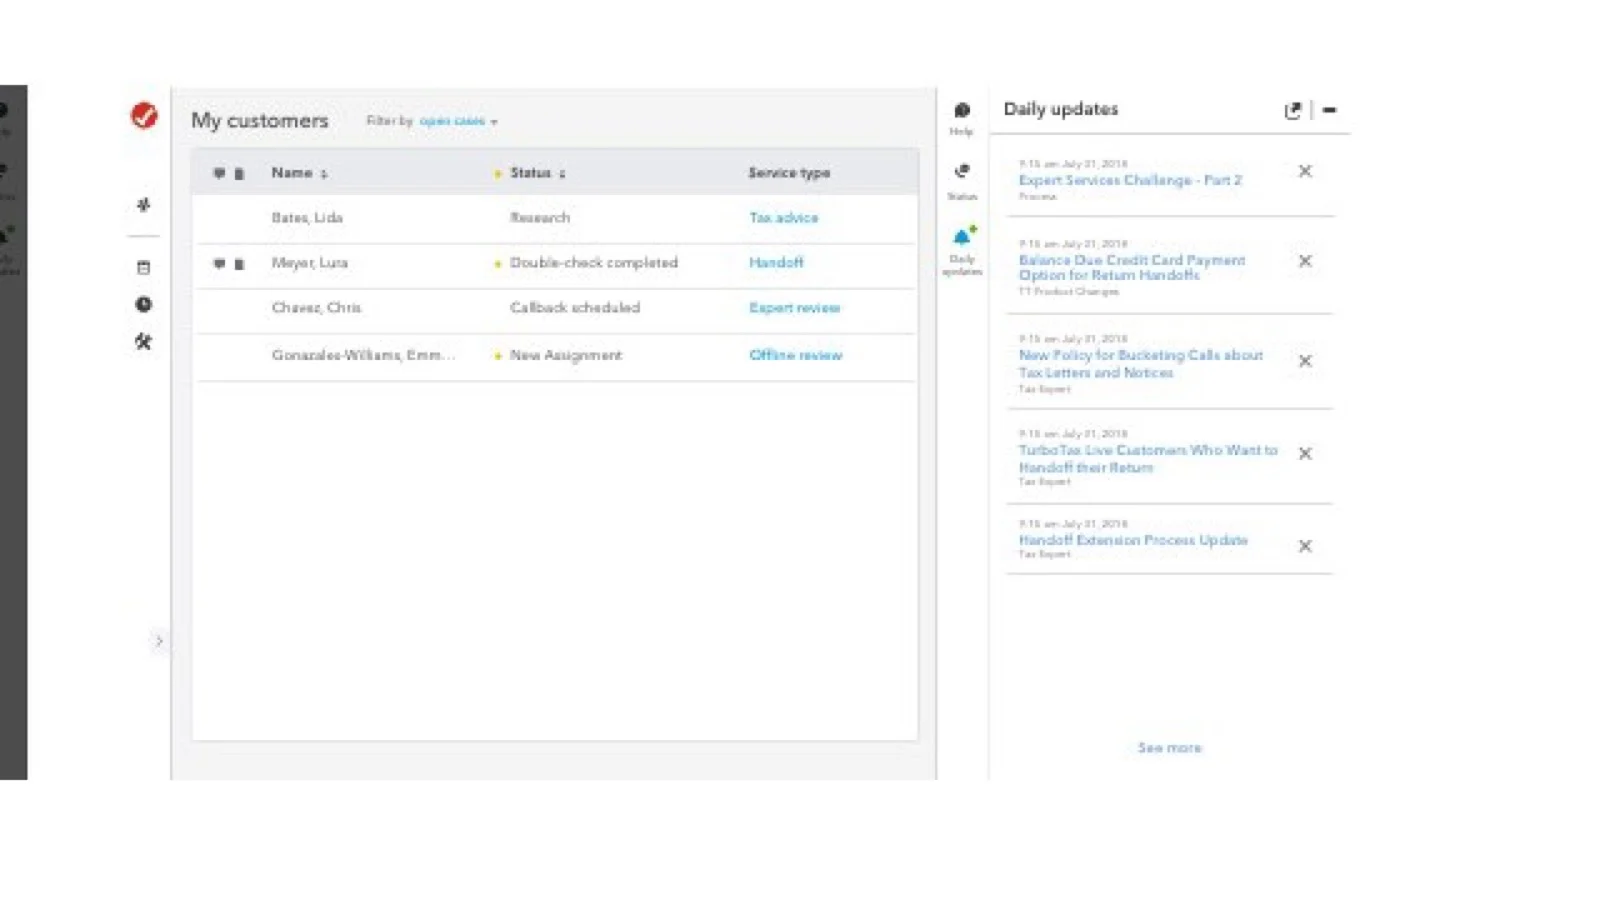The image size is (1600, 900).
Task: Dismiss TurboTax Live Customers handoff update
Action: tap(1305, 453)
